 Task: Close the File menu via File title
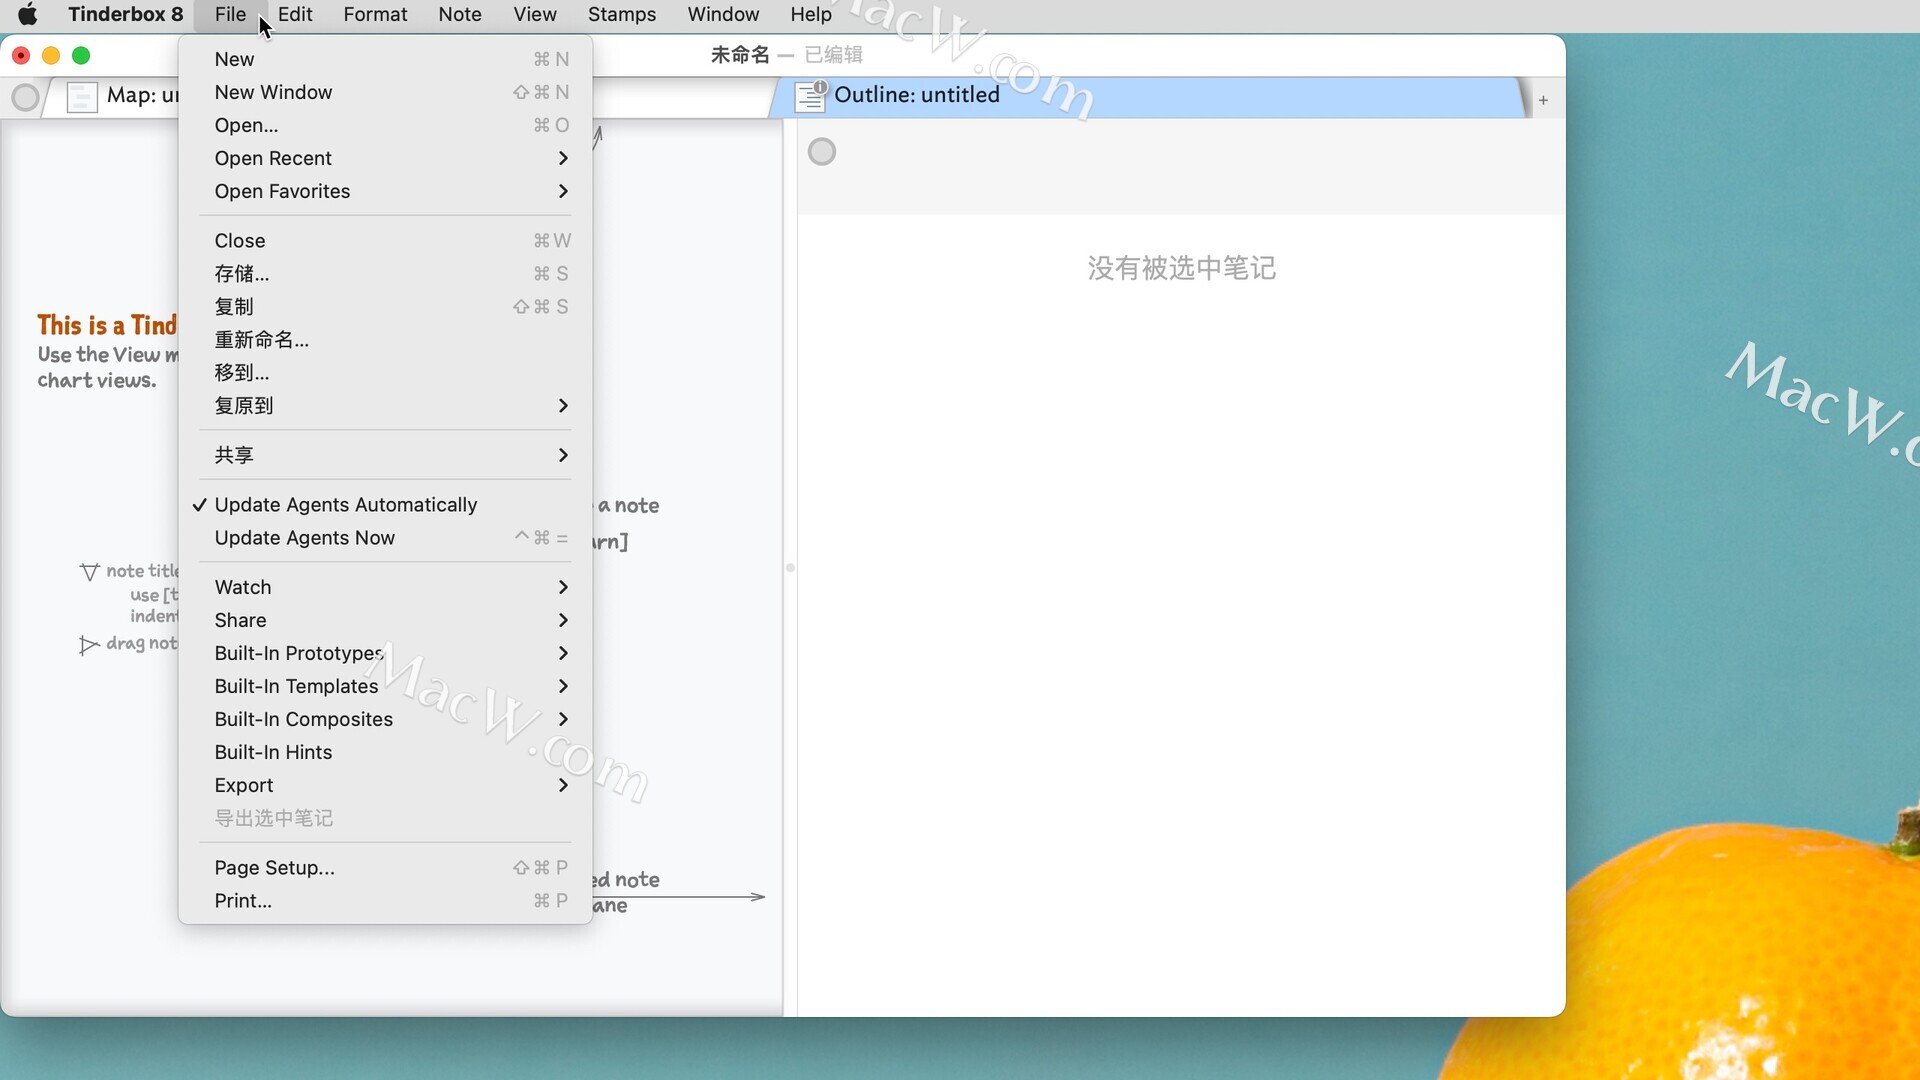(x=230, y=14)
